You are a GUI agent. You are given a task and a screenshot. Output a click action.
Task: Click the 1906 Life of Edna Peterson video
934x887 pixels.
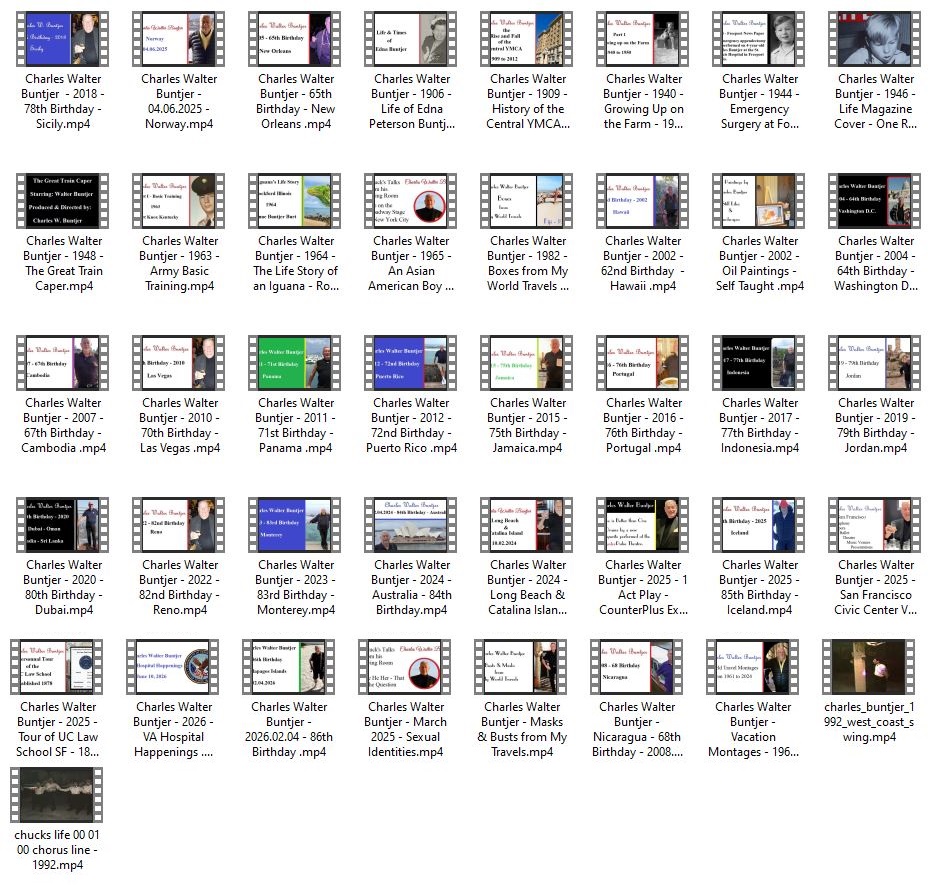tap(411, 39)
